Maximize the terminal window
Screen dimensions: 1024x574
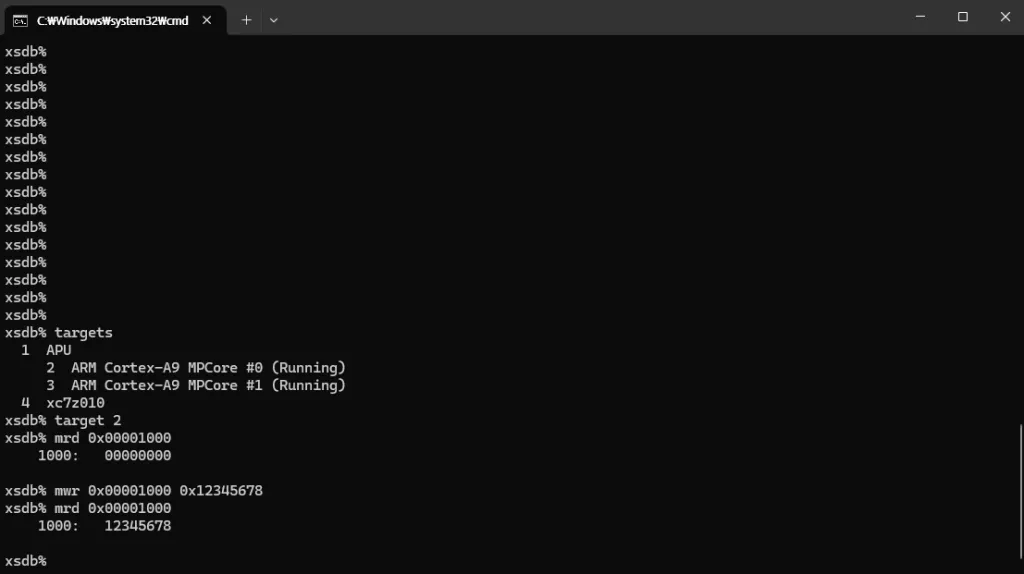[x=963, y=17]
